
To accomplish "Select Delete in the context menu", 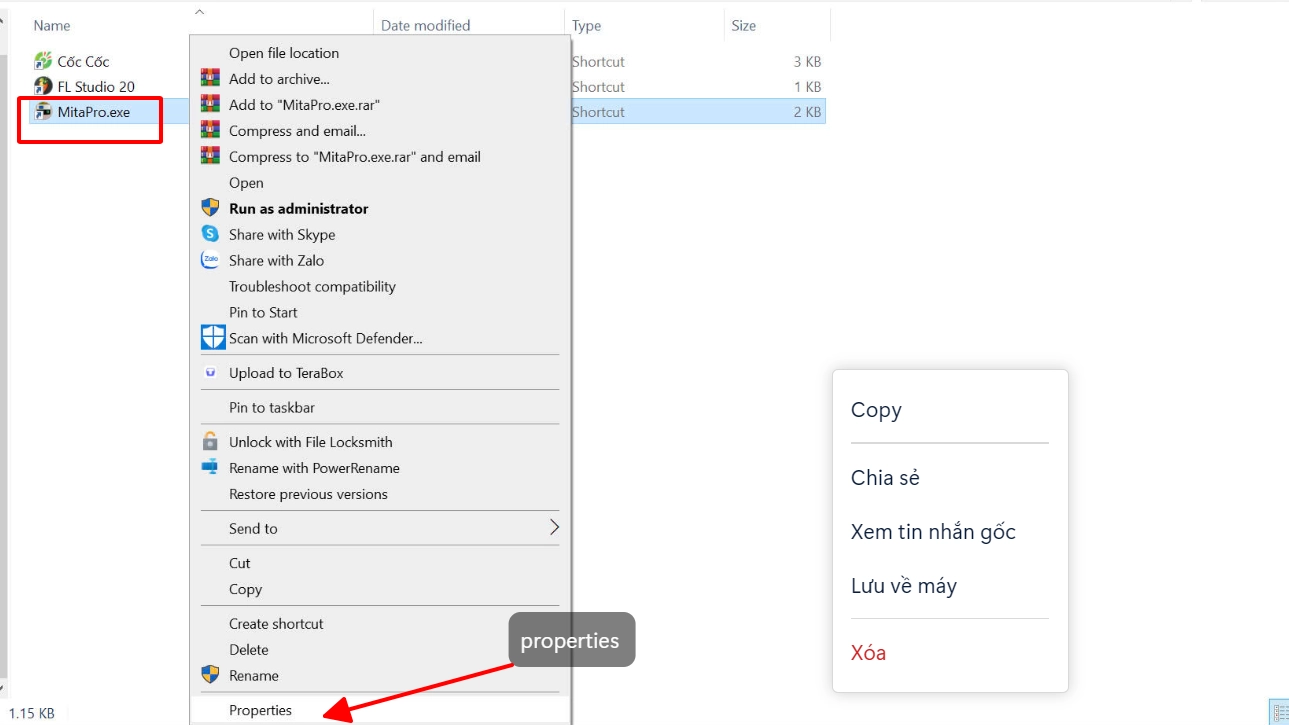I will pyautogui.click(x=249, y=649).
